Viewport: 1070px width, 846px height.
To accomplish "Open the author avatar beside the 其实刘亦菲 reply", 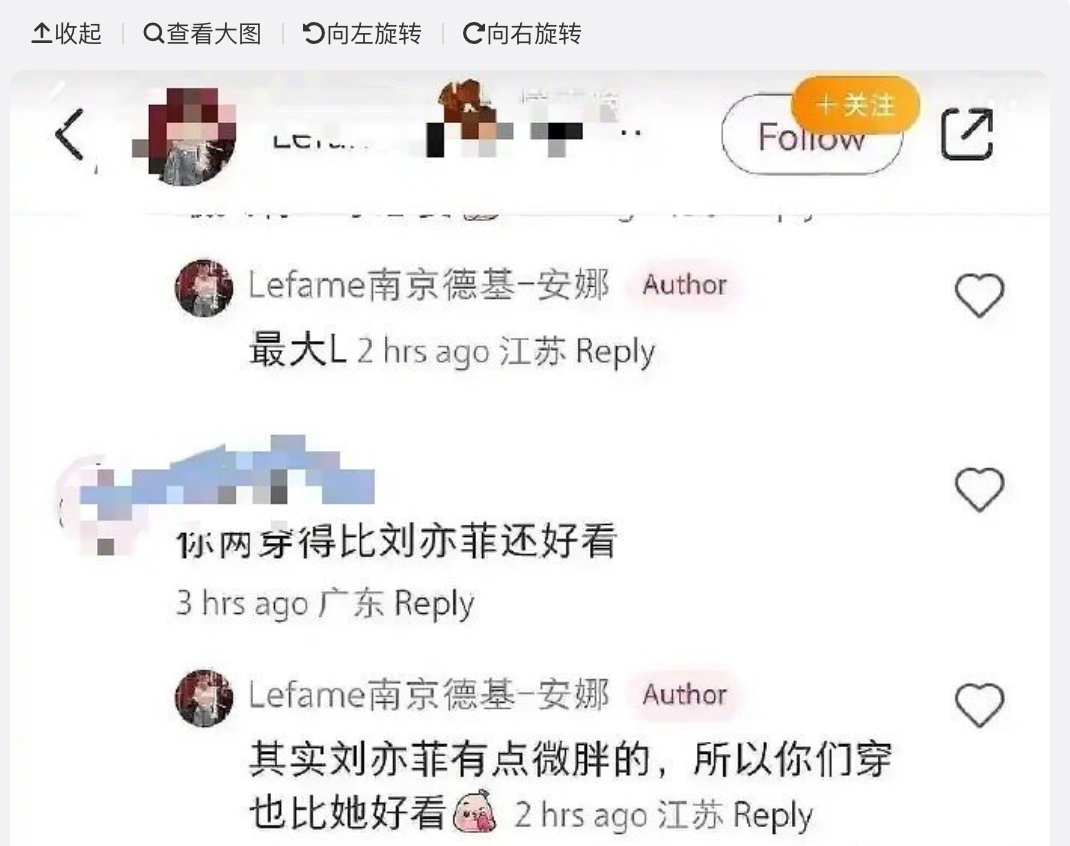I will click(x=203, y=698).
